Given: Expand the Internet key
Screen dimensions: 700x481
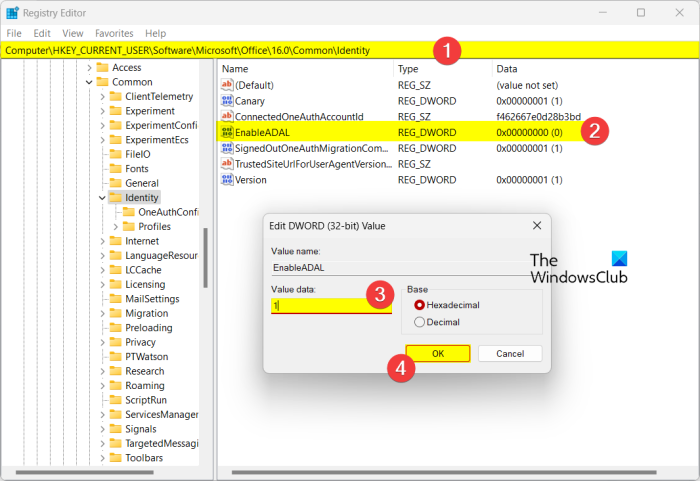Looking at the screenshot, I should click(102, 241).
